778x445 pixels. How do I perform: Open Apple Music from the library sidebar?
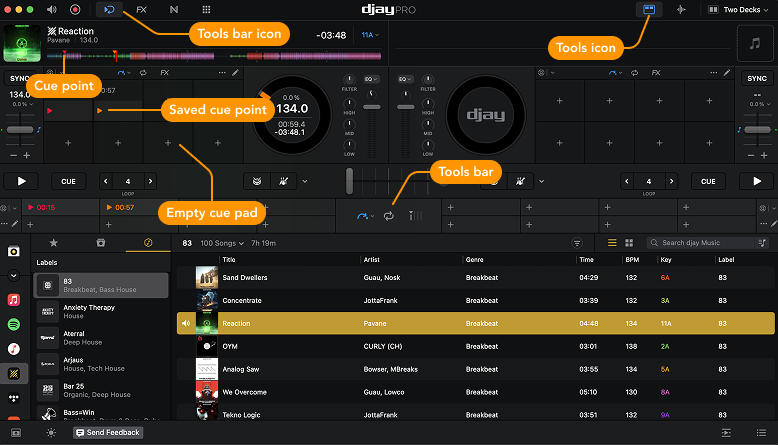pos(14,299)
